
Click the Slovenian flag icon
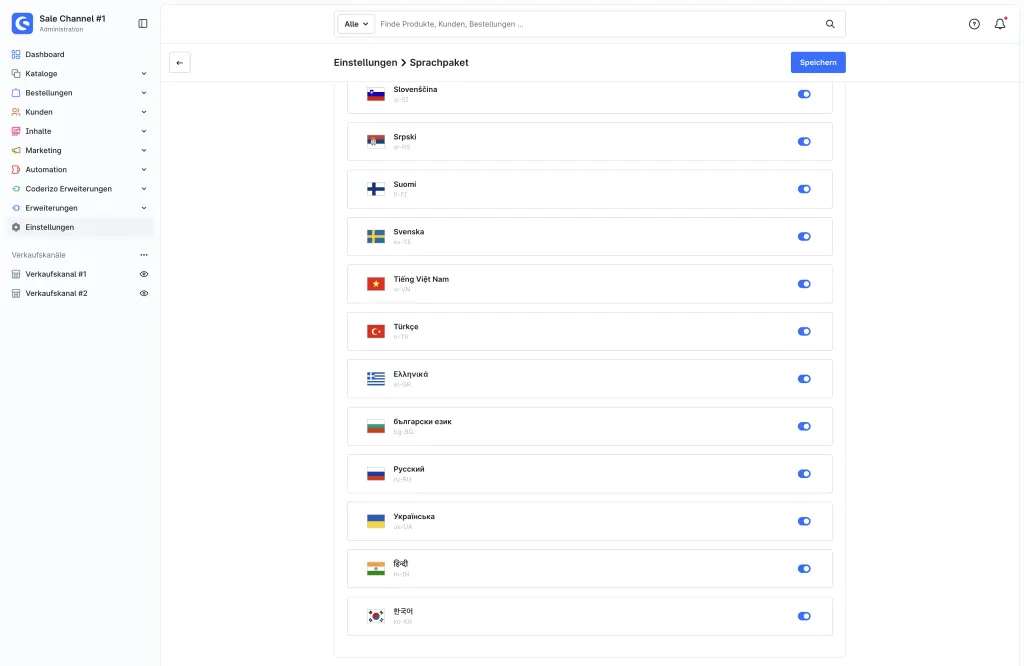(x=376, y=95)
